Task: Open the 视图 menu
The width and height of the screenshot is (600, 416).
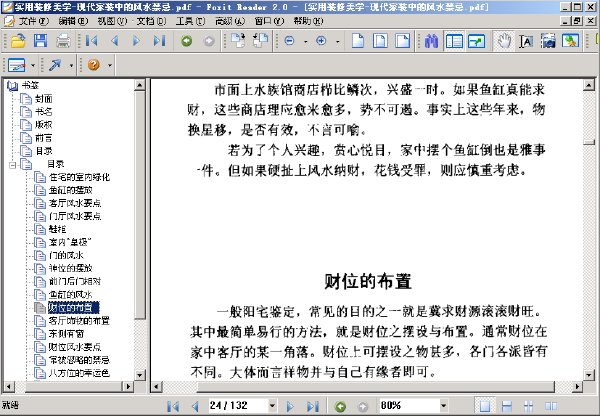Action: pyautogui.click(x=112, y=21)
